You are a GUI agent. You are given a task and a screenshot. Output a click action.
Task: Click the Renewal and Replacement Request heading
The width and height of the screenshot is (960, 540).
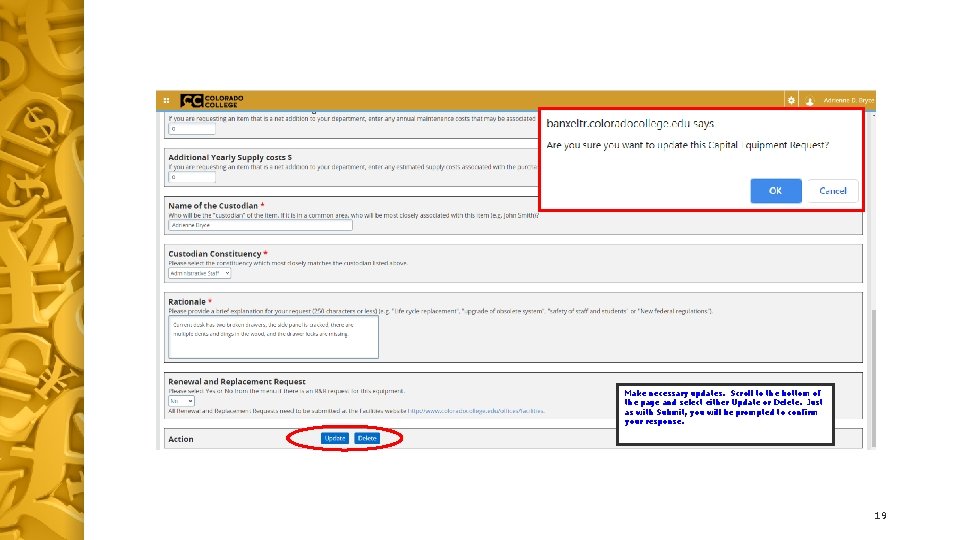[x=237, y=381]
